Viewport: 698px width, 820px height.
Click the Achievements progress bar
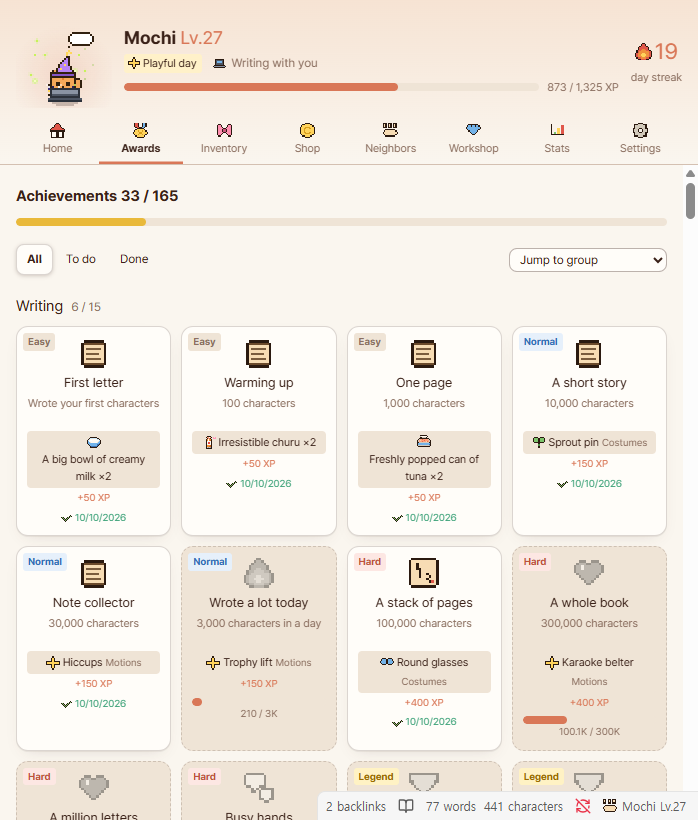(341, 222)
